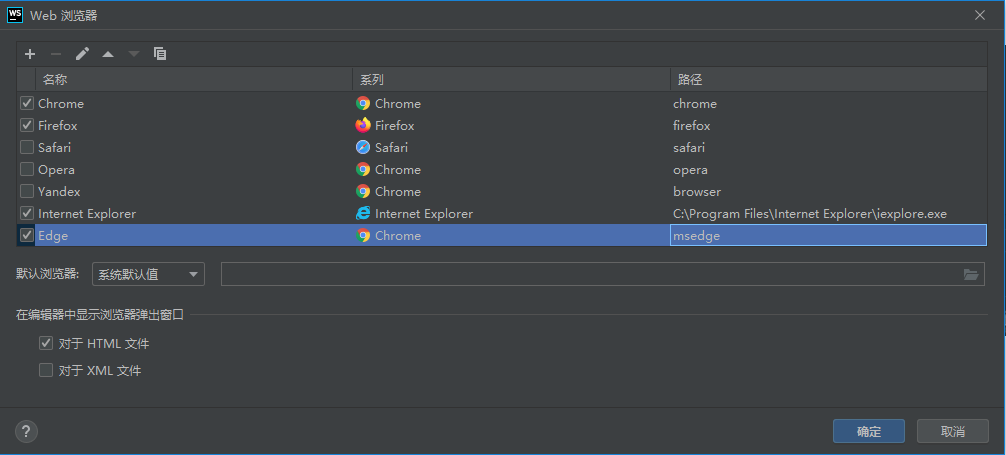Click Internet Explorer family icon
Screen dimensions: 1006x455
point(363,214)
